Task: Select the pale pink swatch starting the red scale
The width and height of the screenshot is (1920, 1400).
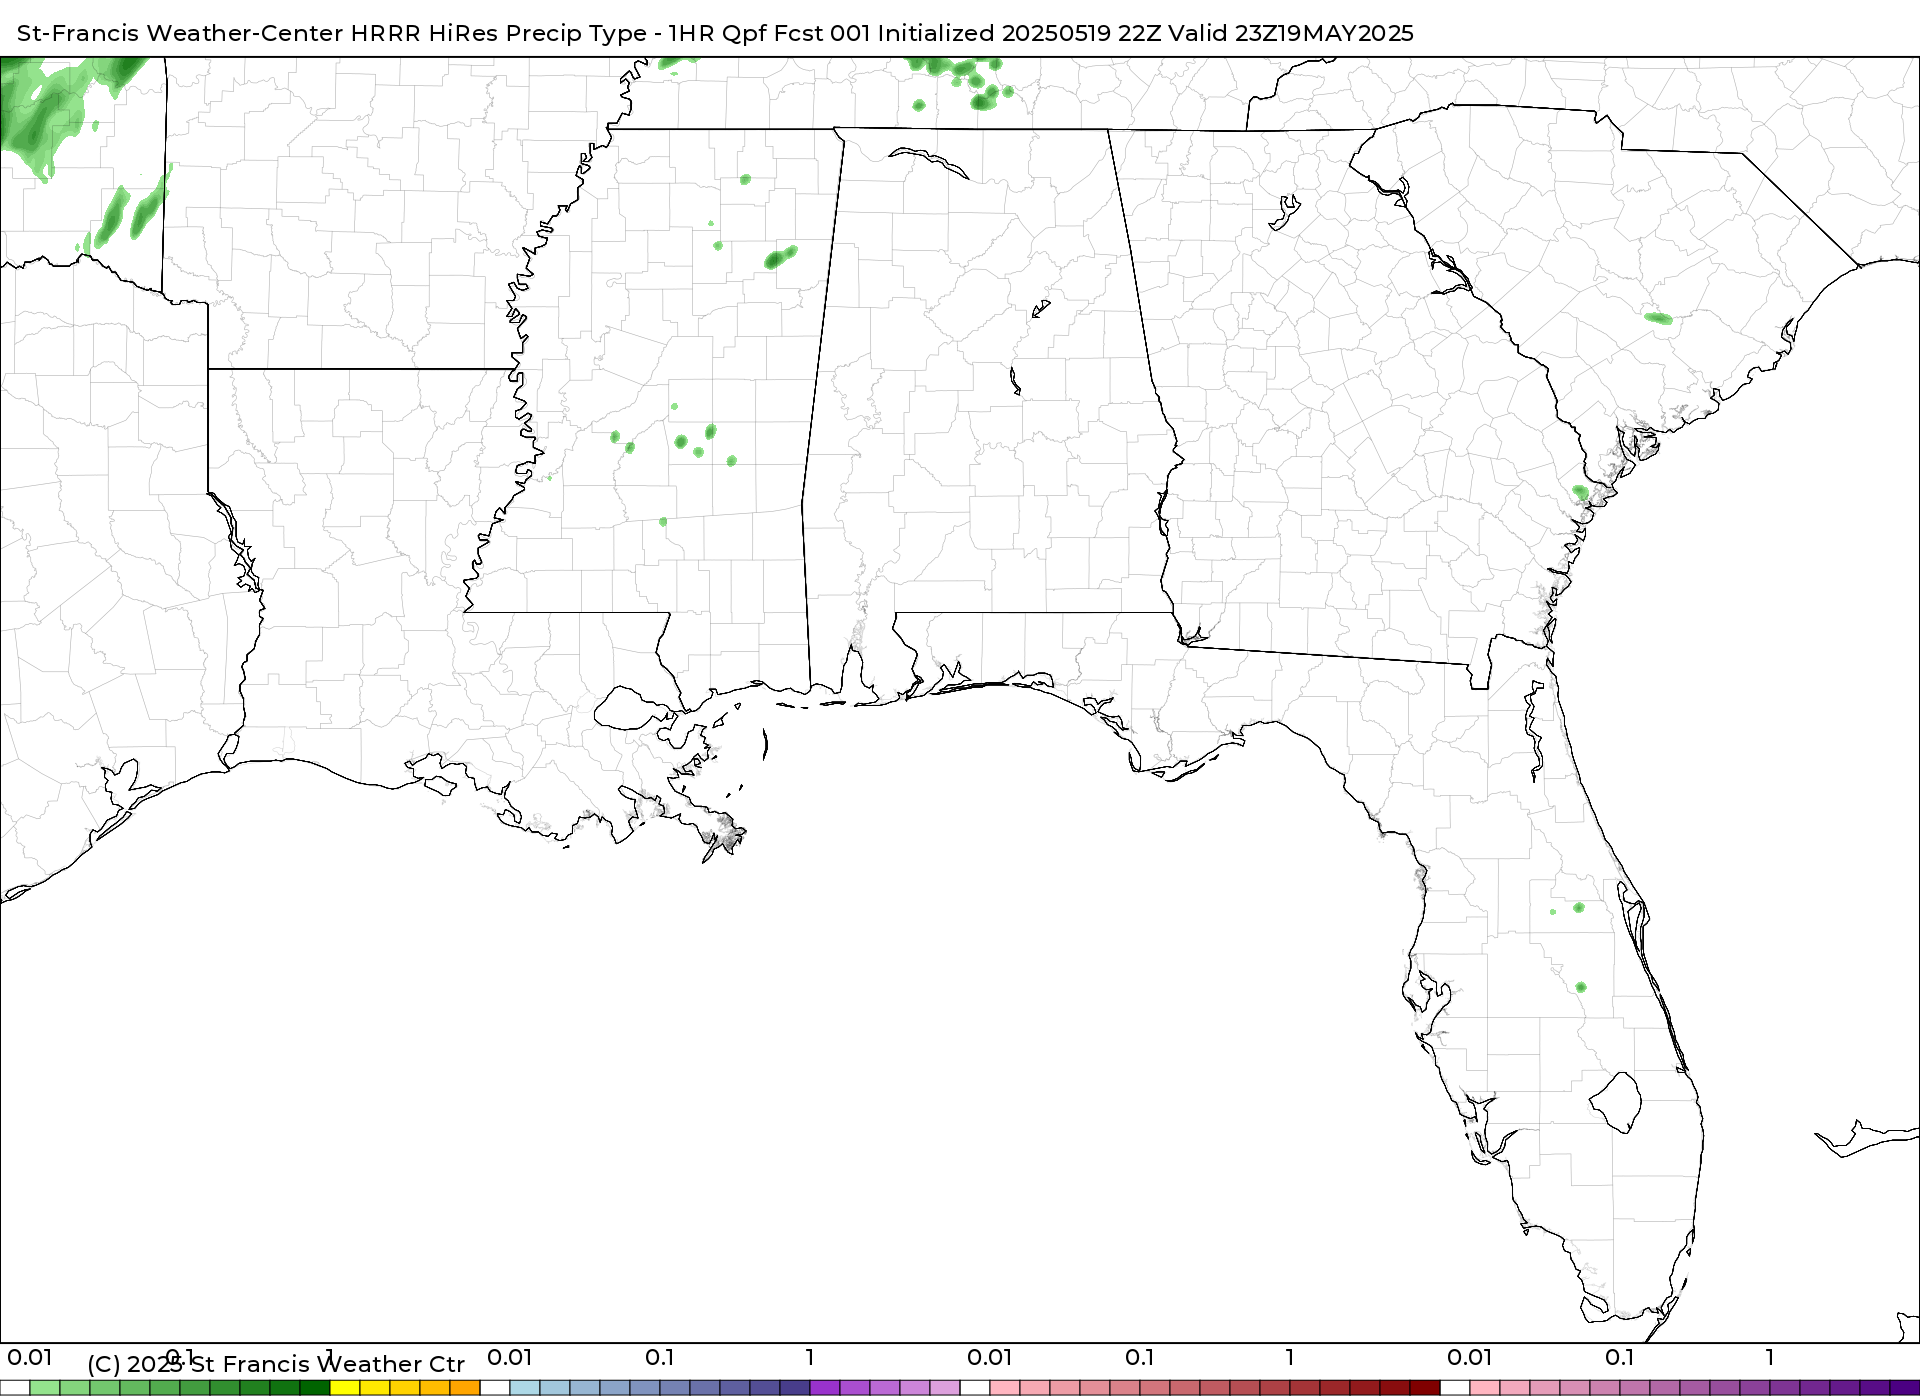Action: (x=1005, y=1388)
